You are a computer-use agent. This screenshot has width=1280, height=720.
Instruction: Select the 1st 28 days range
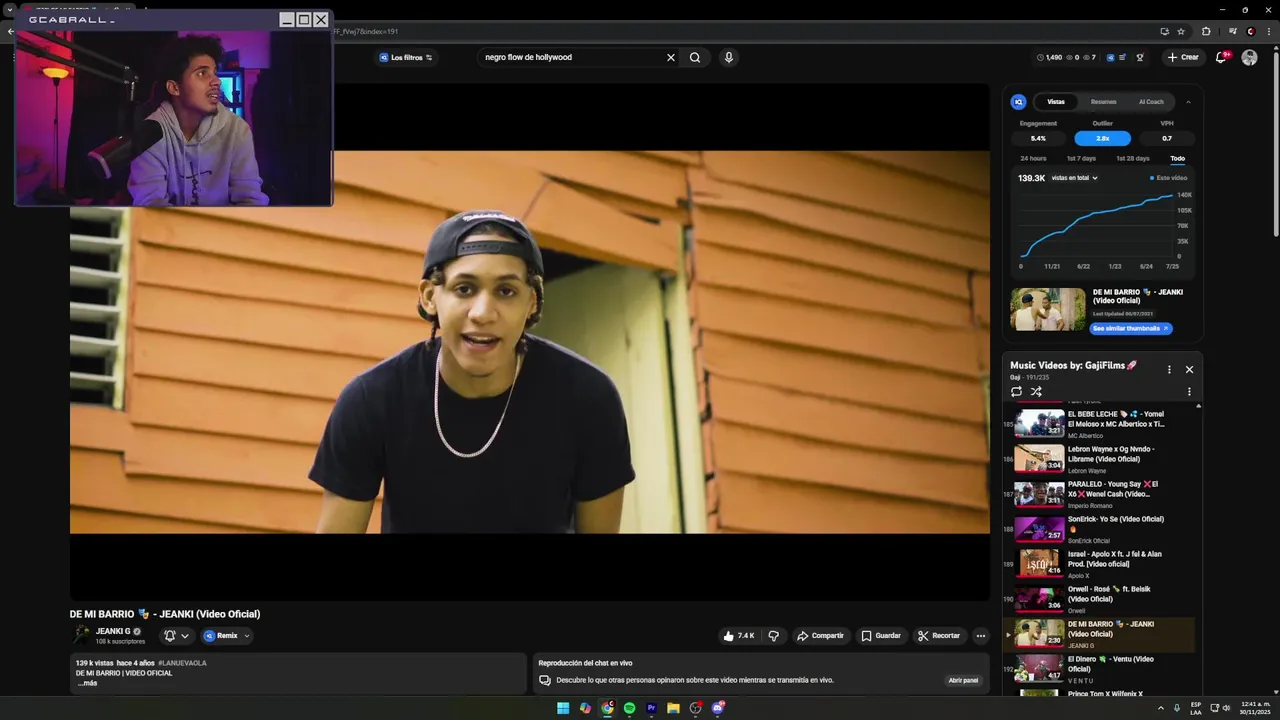coord(1133,158)
